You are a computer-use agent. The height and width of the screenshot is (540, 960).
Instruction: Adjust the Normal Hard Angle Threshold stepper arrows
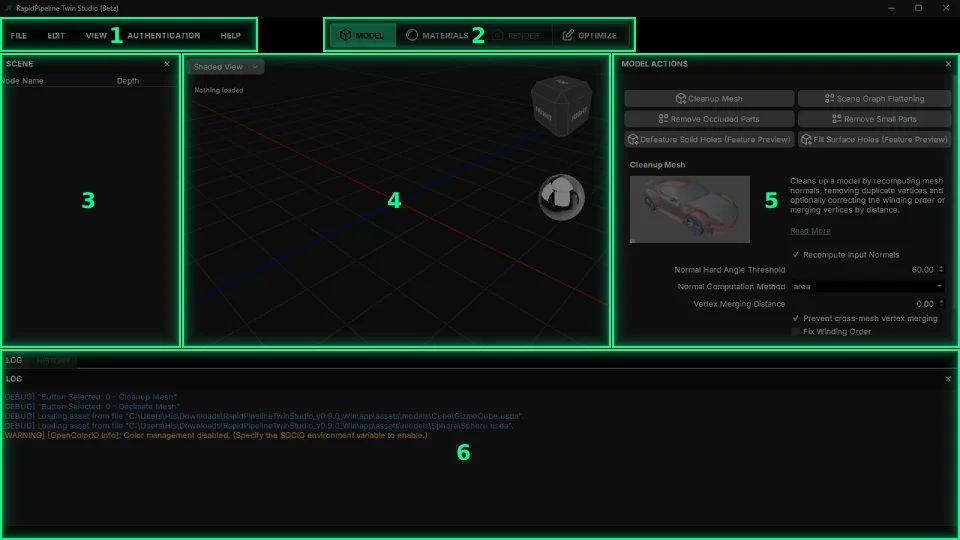pos(941,269)
